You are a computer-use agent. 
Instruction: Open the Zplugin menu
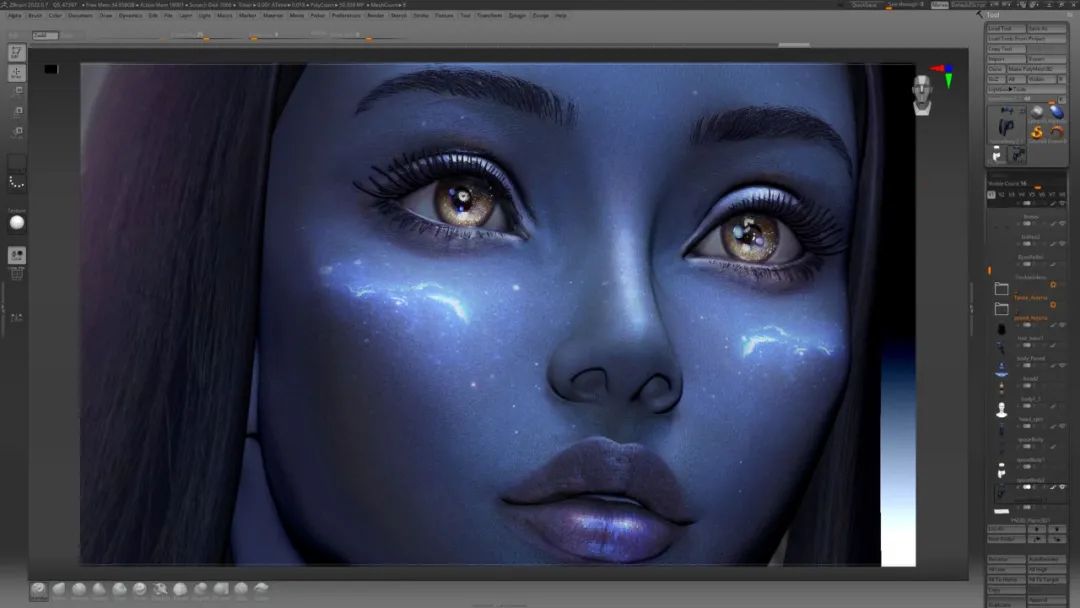[x=517, y=15]
